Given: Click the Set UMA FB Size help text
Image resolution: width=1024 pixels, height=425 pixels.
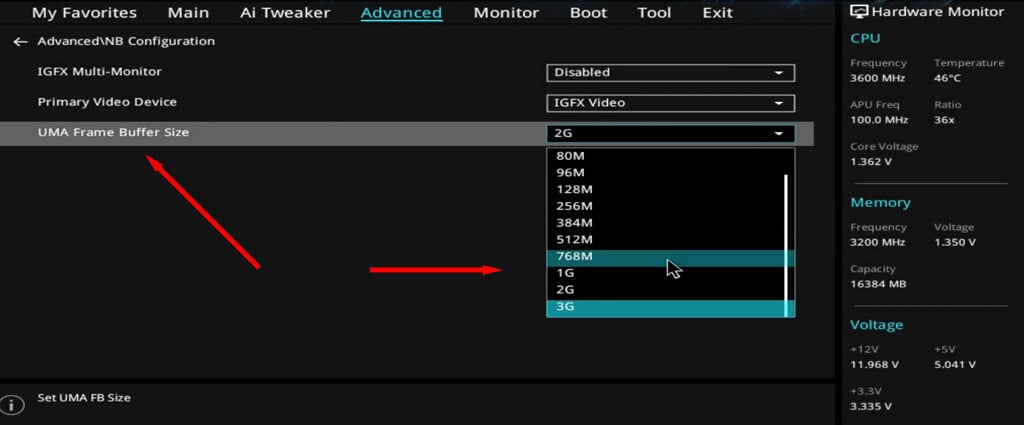Looking at the screenshot, I should pyautogui.click(x=84, y=398).
